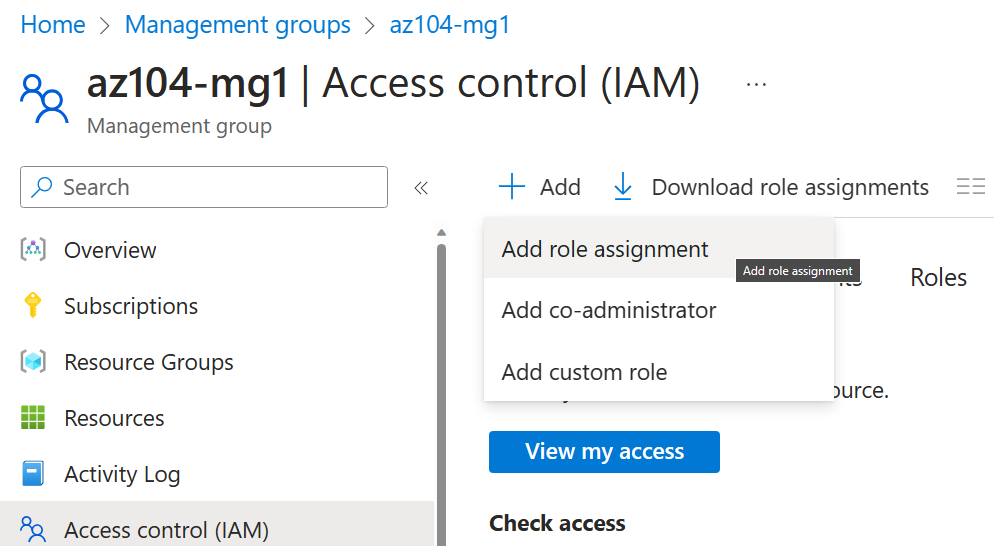
Task: Select Add custom role option
Action: point(584,372)
